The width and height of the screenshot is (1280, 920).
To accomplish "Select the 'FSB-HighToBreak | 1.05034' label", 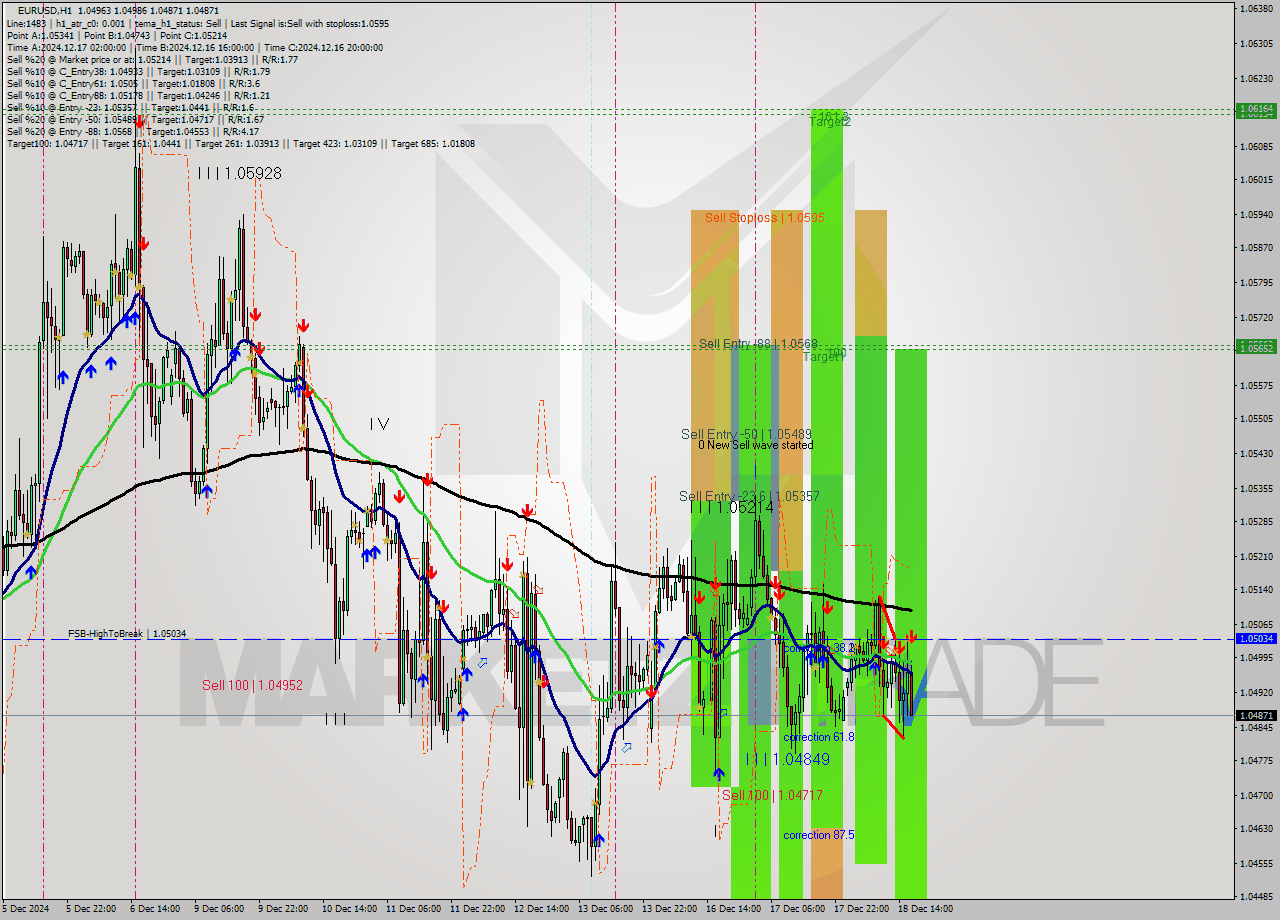I will tap(127, 634).
